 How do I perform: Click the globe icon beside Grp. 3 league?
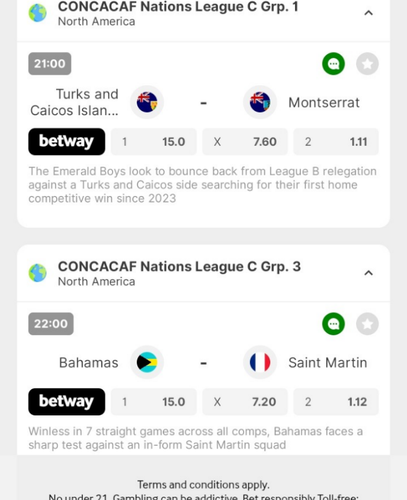click(38, 273)
